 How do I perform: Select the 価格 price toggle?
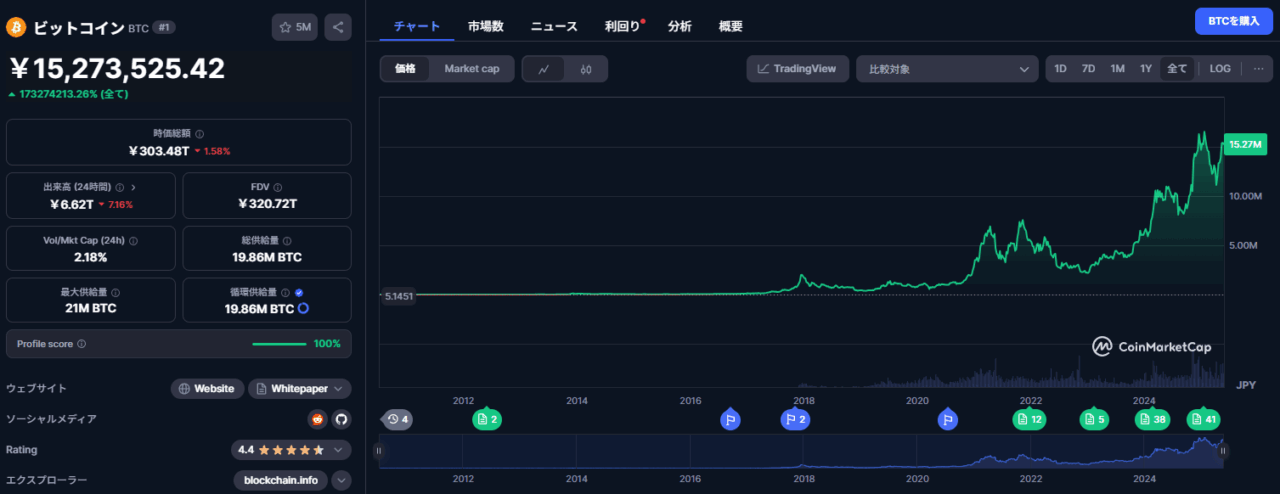[x=405, y=69]
